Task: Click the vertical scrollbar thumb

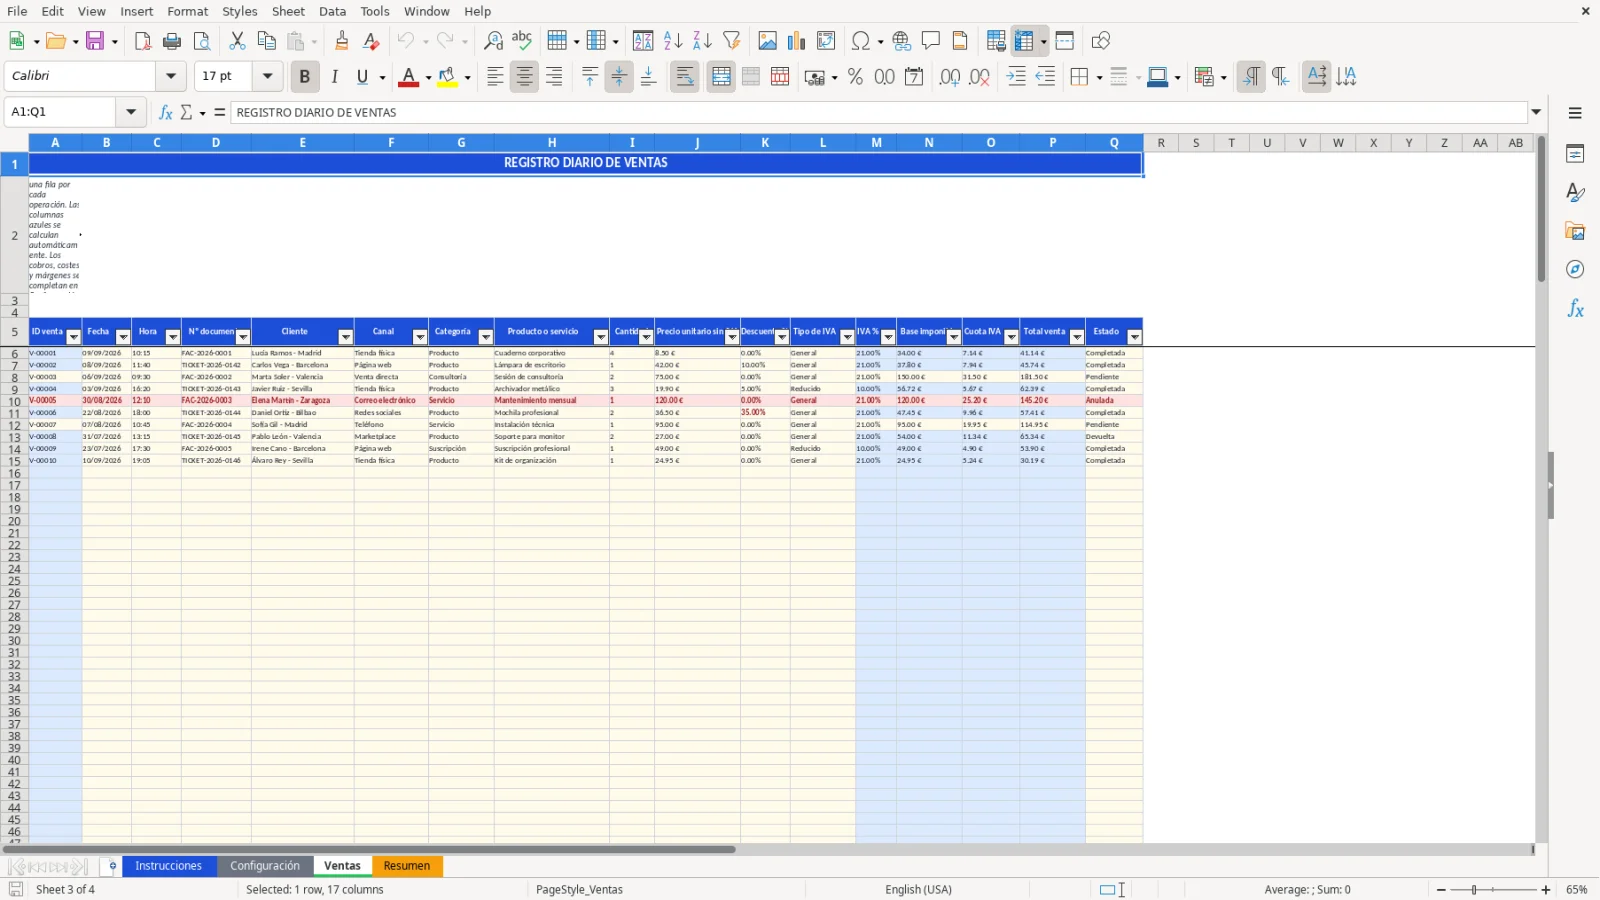Action: click(1541, 210)
